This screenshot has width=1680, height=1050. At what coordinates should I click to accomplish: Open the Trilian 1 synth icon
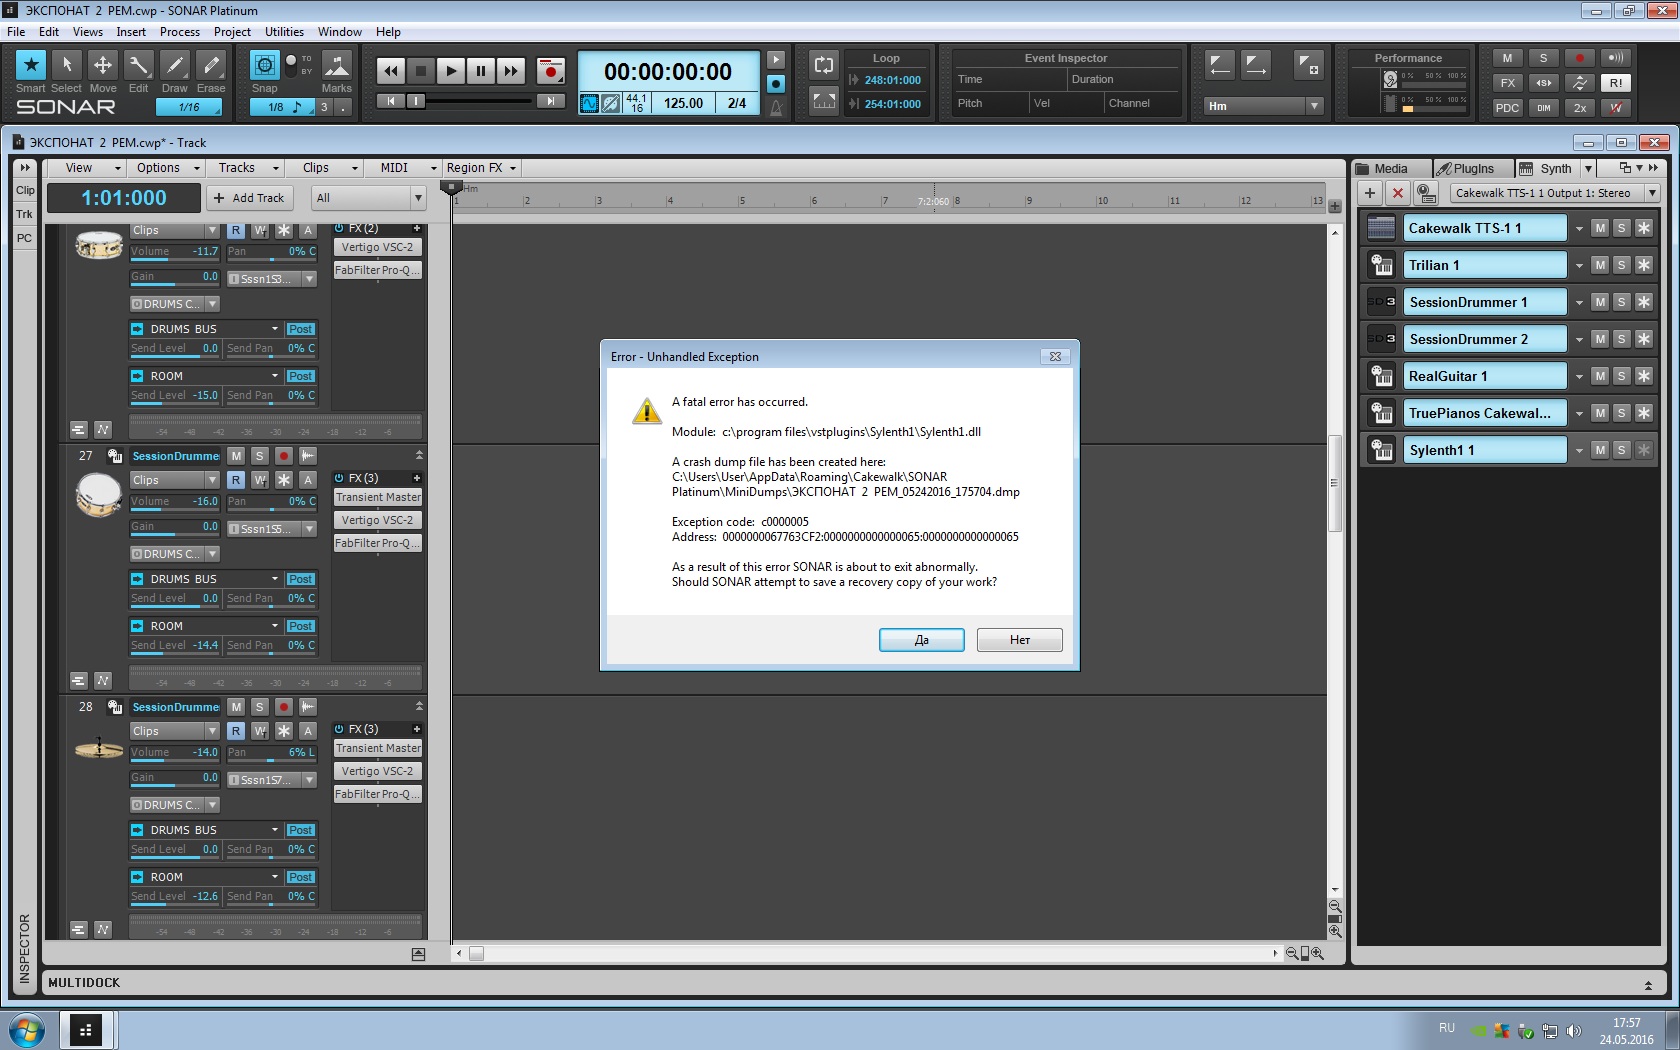click(1382, 265)
